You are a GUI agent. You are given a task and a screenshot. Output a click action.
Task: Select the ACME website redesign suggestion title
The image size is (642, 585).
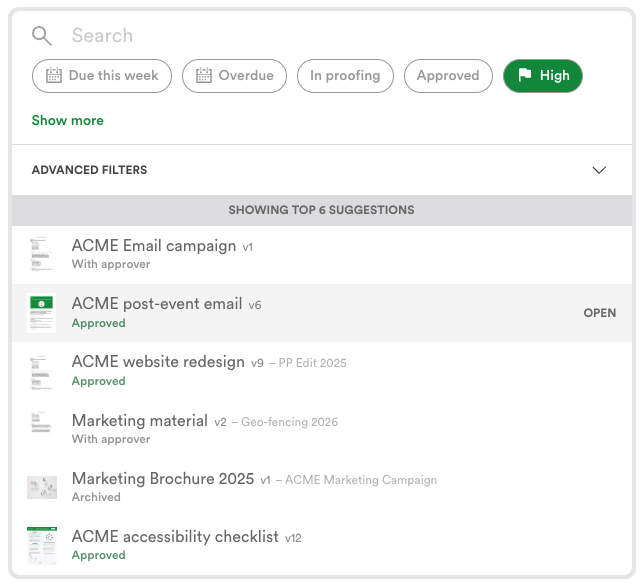click(x=158, y=362)
